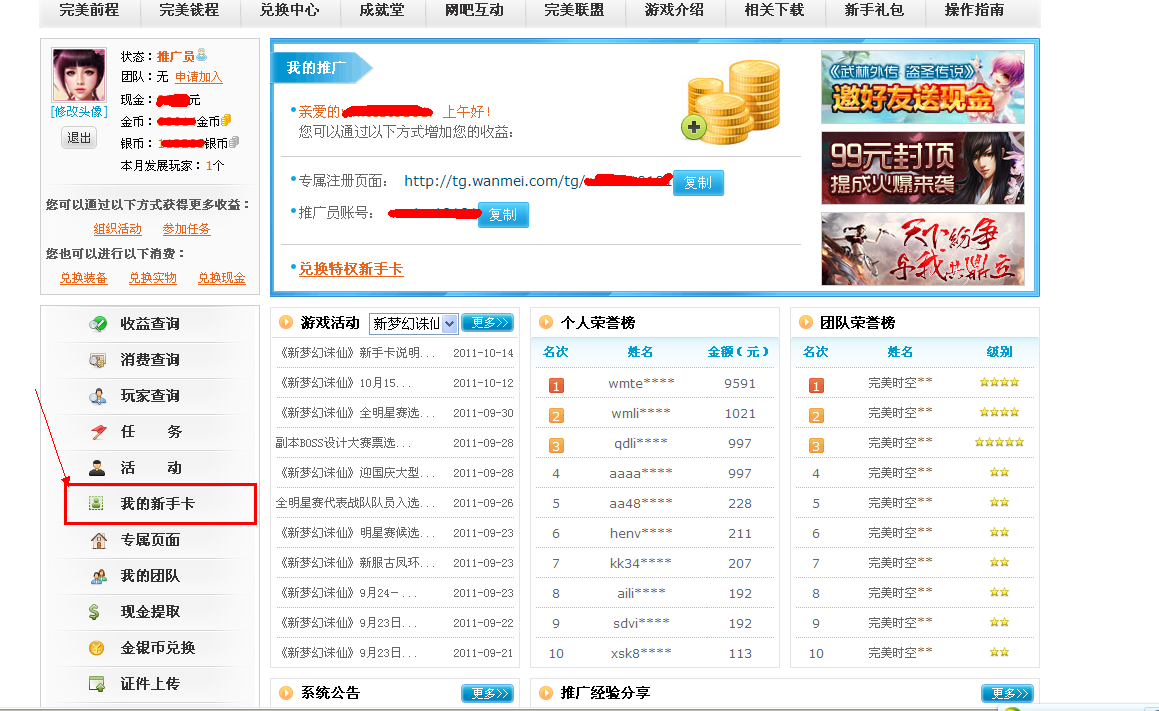Expand 游戏活动 list with 更多 button

coord(487,323)
